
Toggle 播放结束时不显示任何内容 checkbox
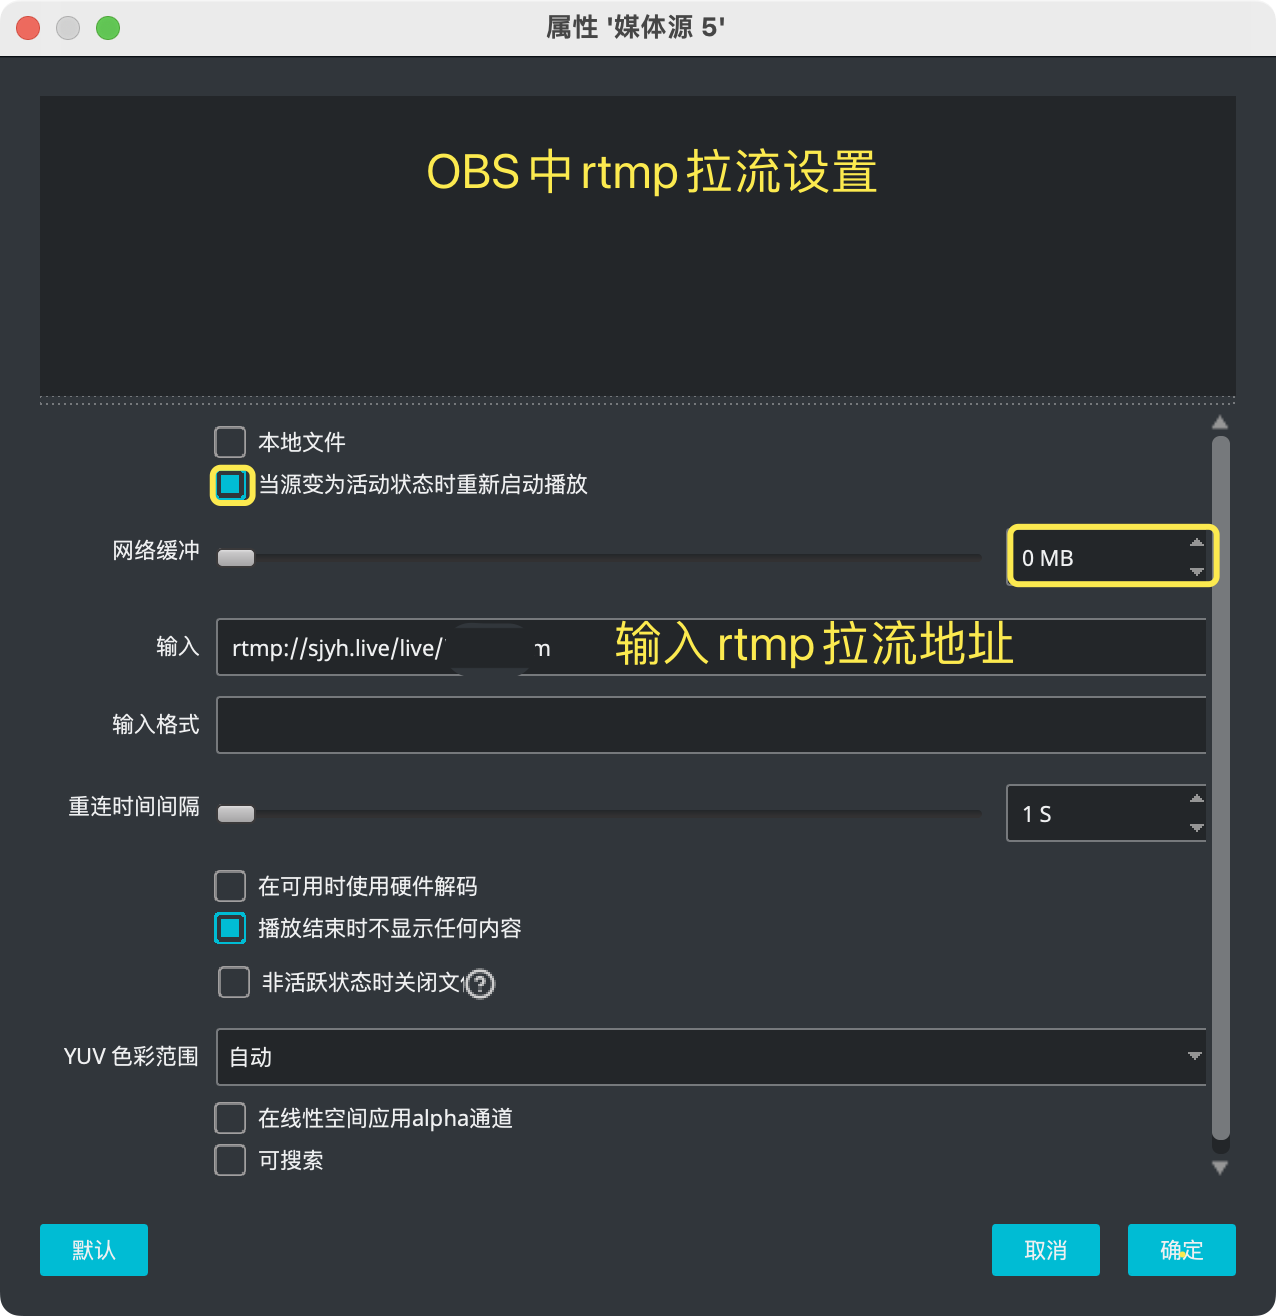click(230, 928)
